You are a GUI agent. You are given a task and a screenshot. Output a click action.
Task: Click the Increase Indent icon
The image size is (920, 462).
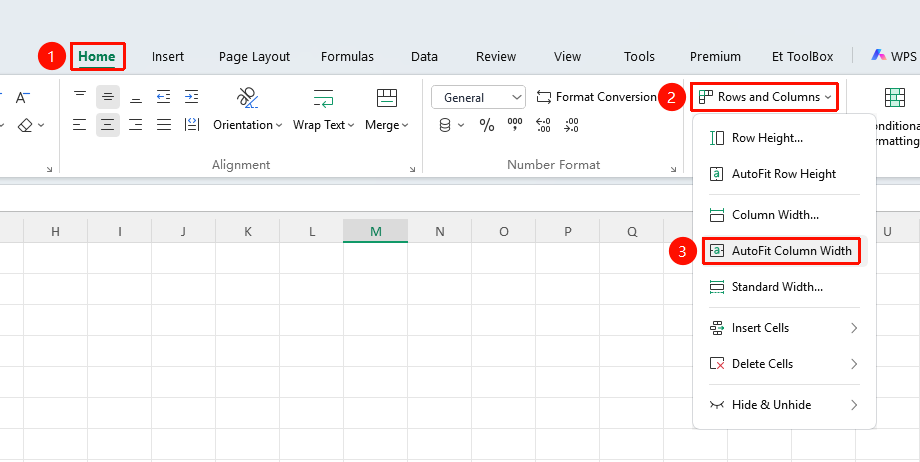(x=191, y=97)
